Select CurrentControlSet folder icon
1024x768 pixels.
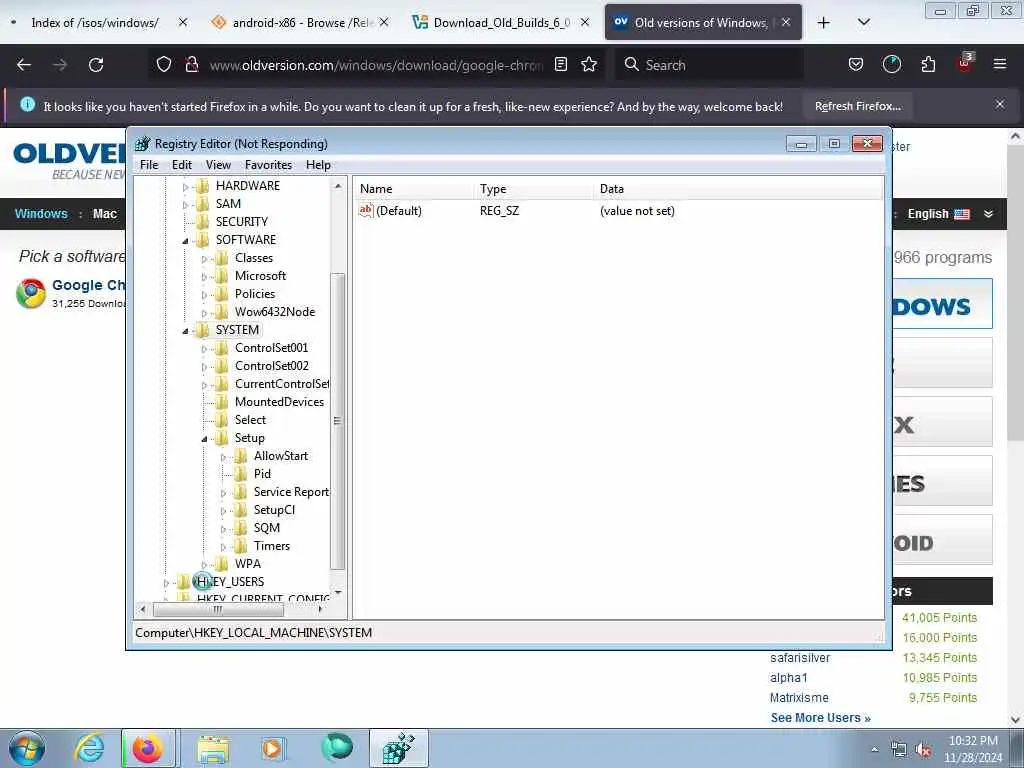pyautogui.click(x=222, y=384)
